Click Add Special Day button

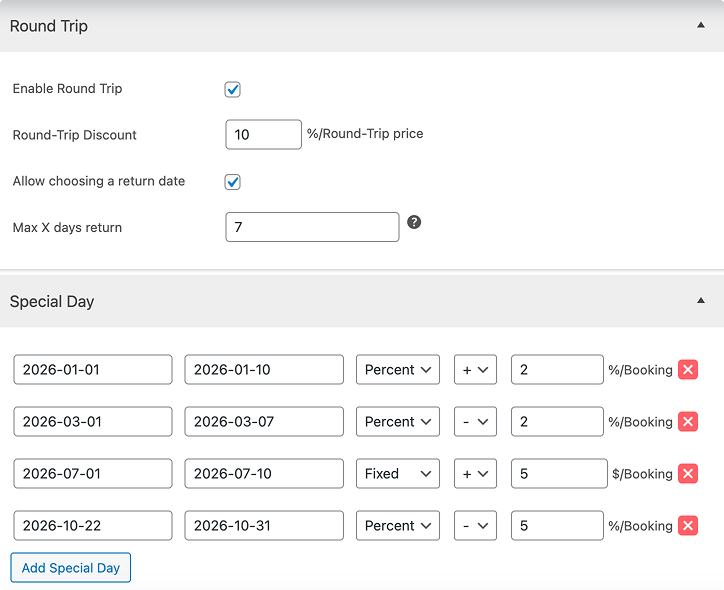71,568
